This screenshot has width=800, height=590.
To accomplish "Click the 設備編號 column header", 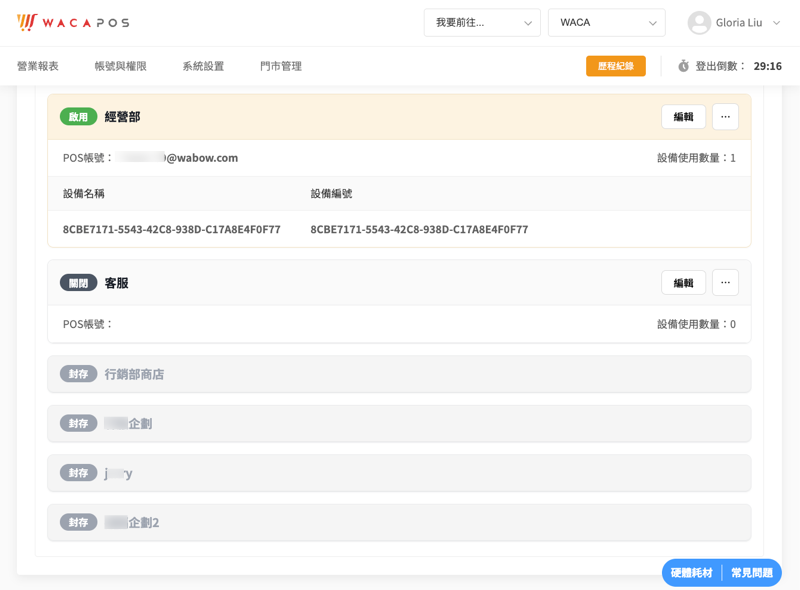I will [331, 193].
